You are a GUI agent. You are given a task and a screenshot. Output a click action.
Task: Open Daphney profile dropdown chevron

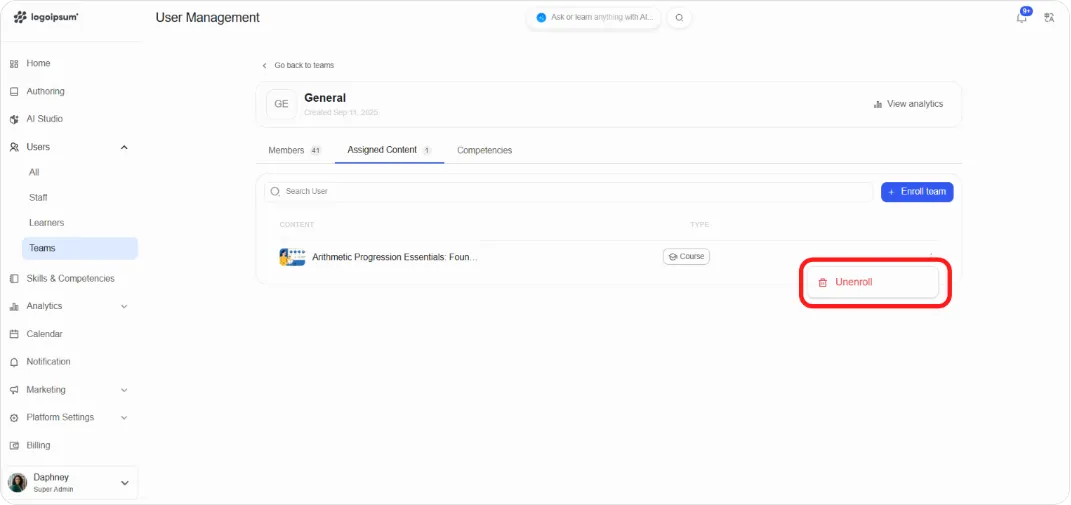tap(125, 482)
